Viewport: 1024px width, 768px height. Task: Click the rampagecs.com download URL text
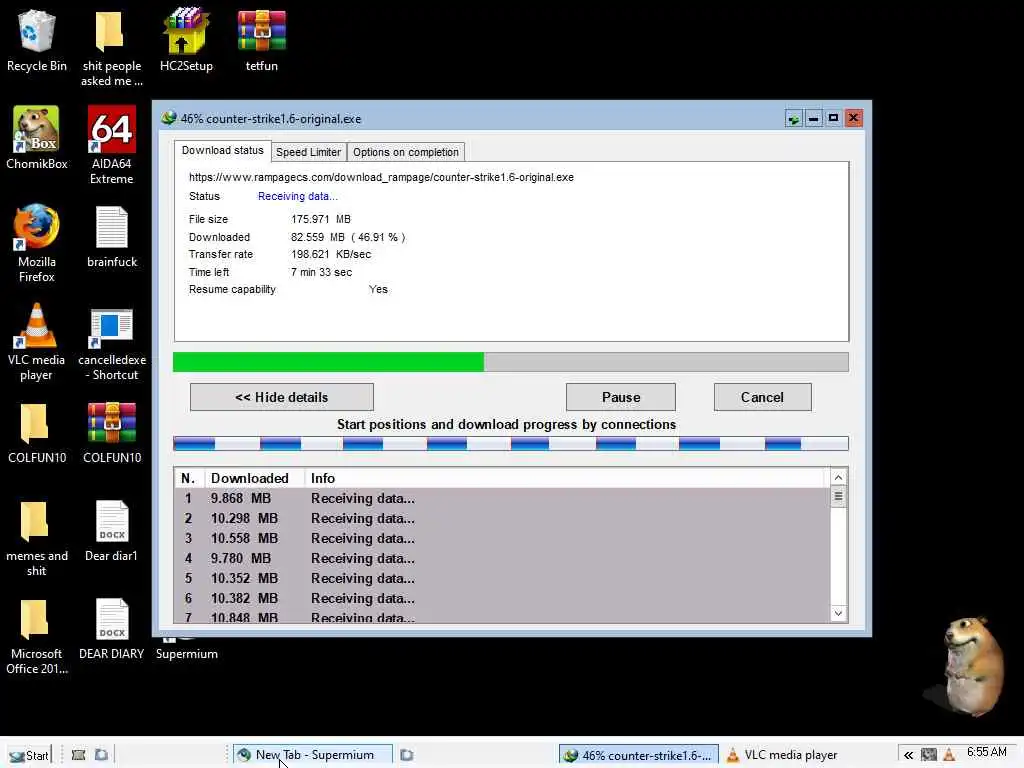[381, 177]
